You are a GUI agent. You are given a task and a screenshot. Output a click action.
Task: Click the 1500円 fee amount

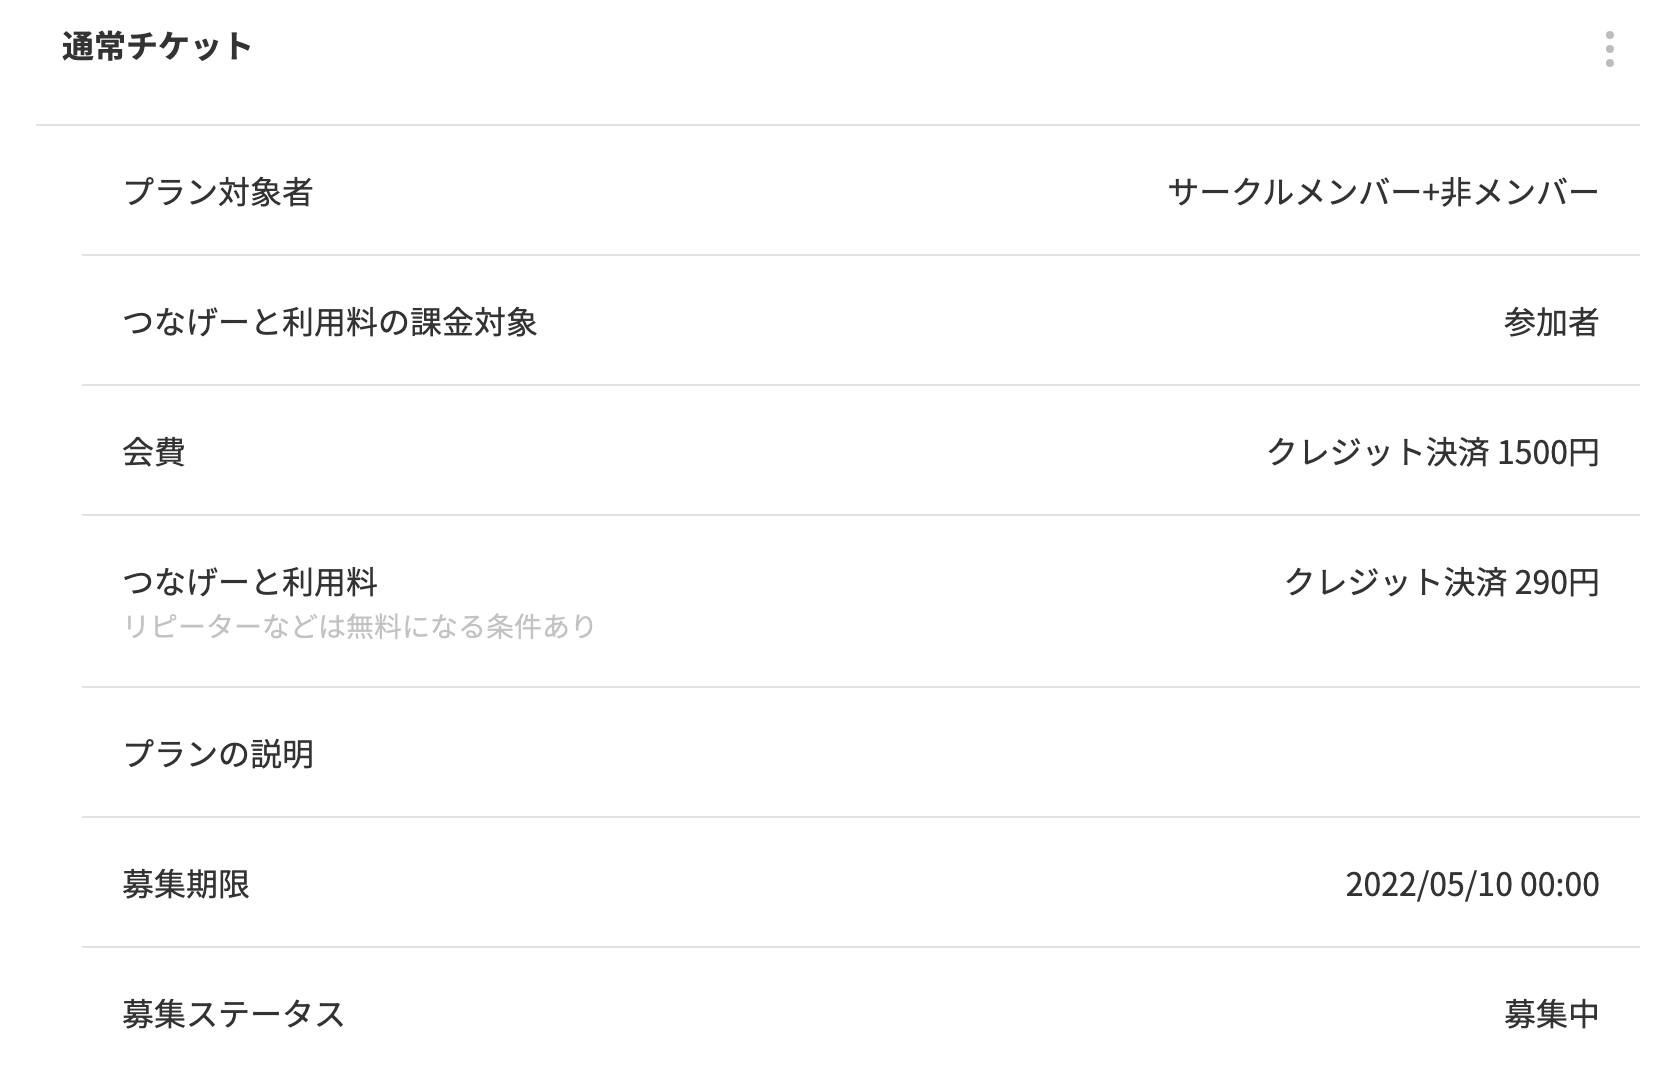1549,452
